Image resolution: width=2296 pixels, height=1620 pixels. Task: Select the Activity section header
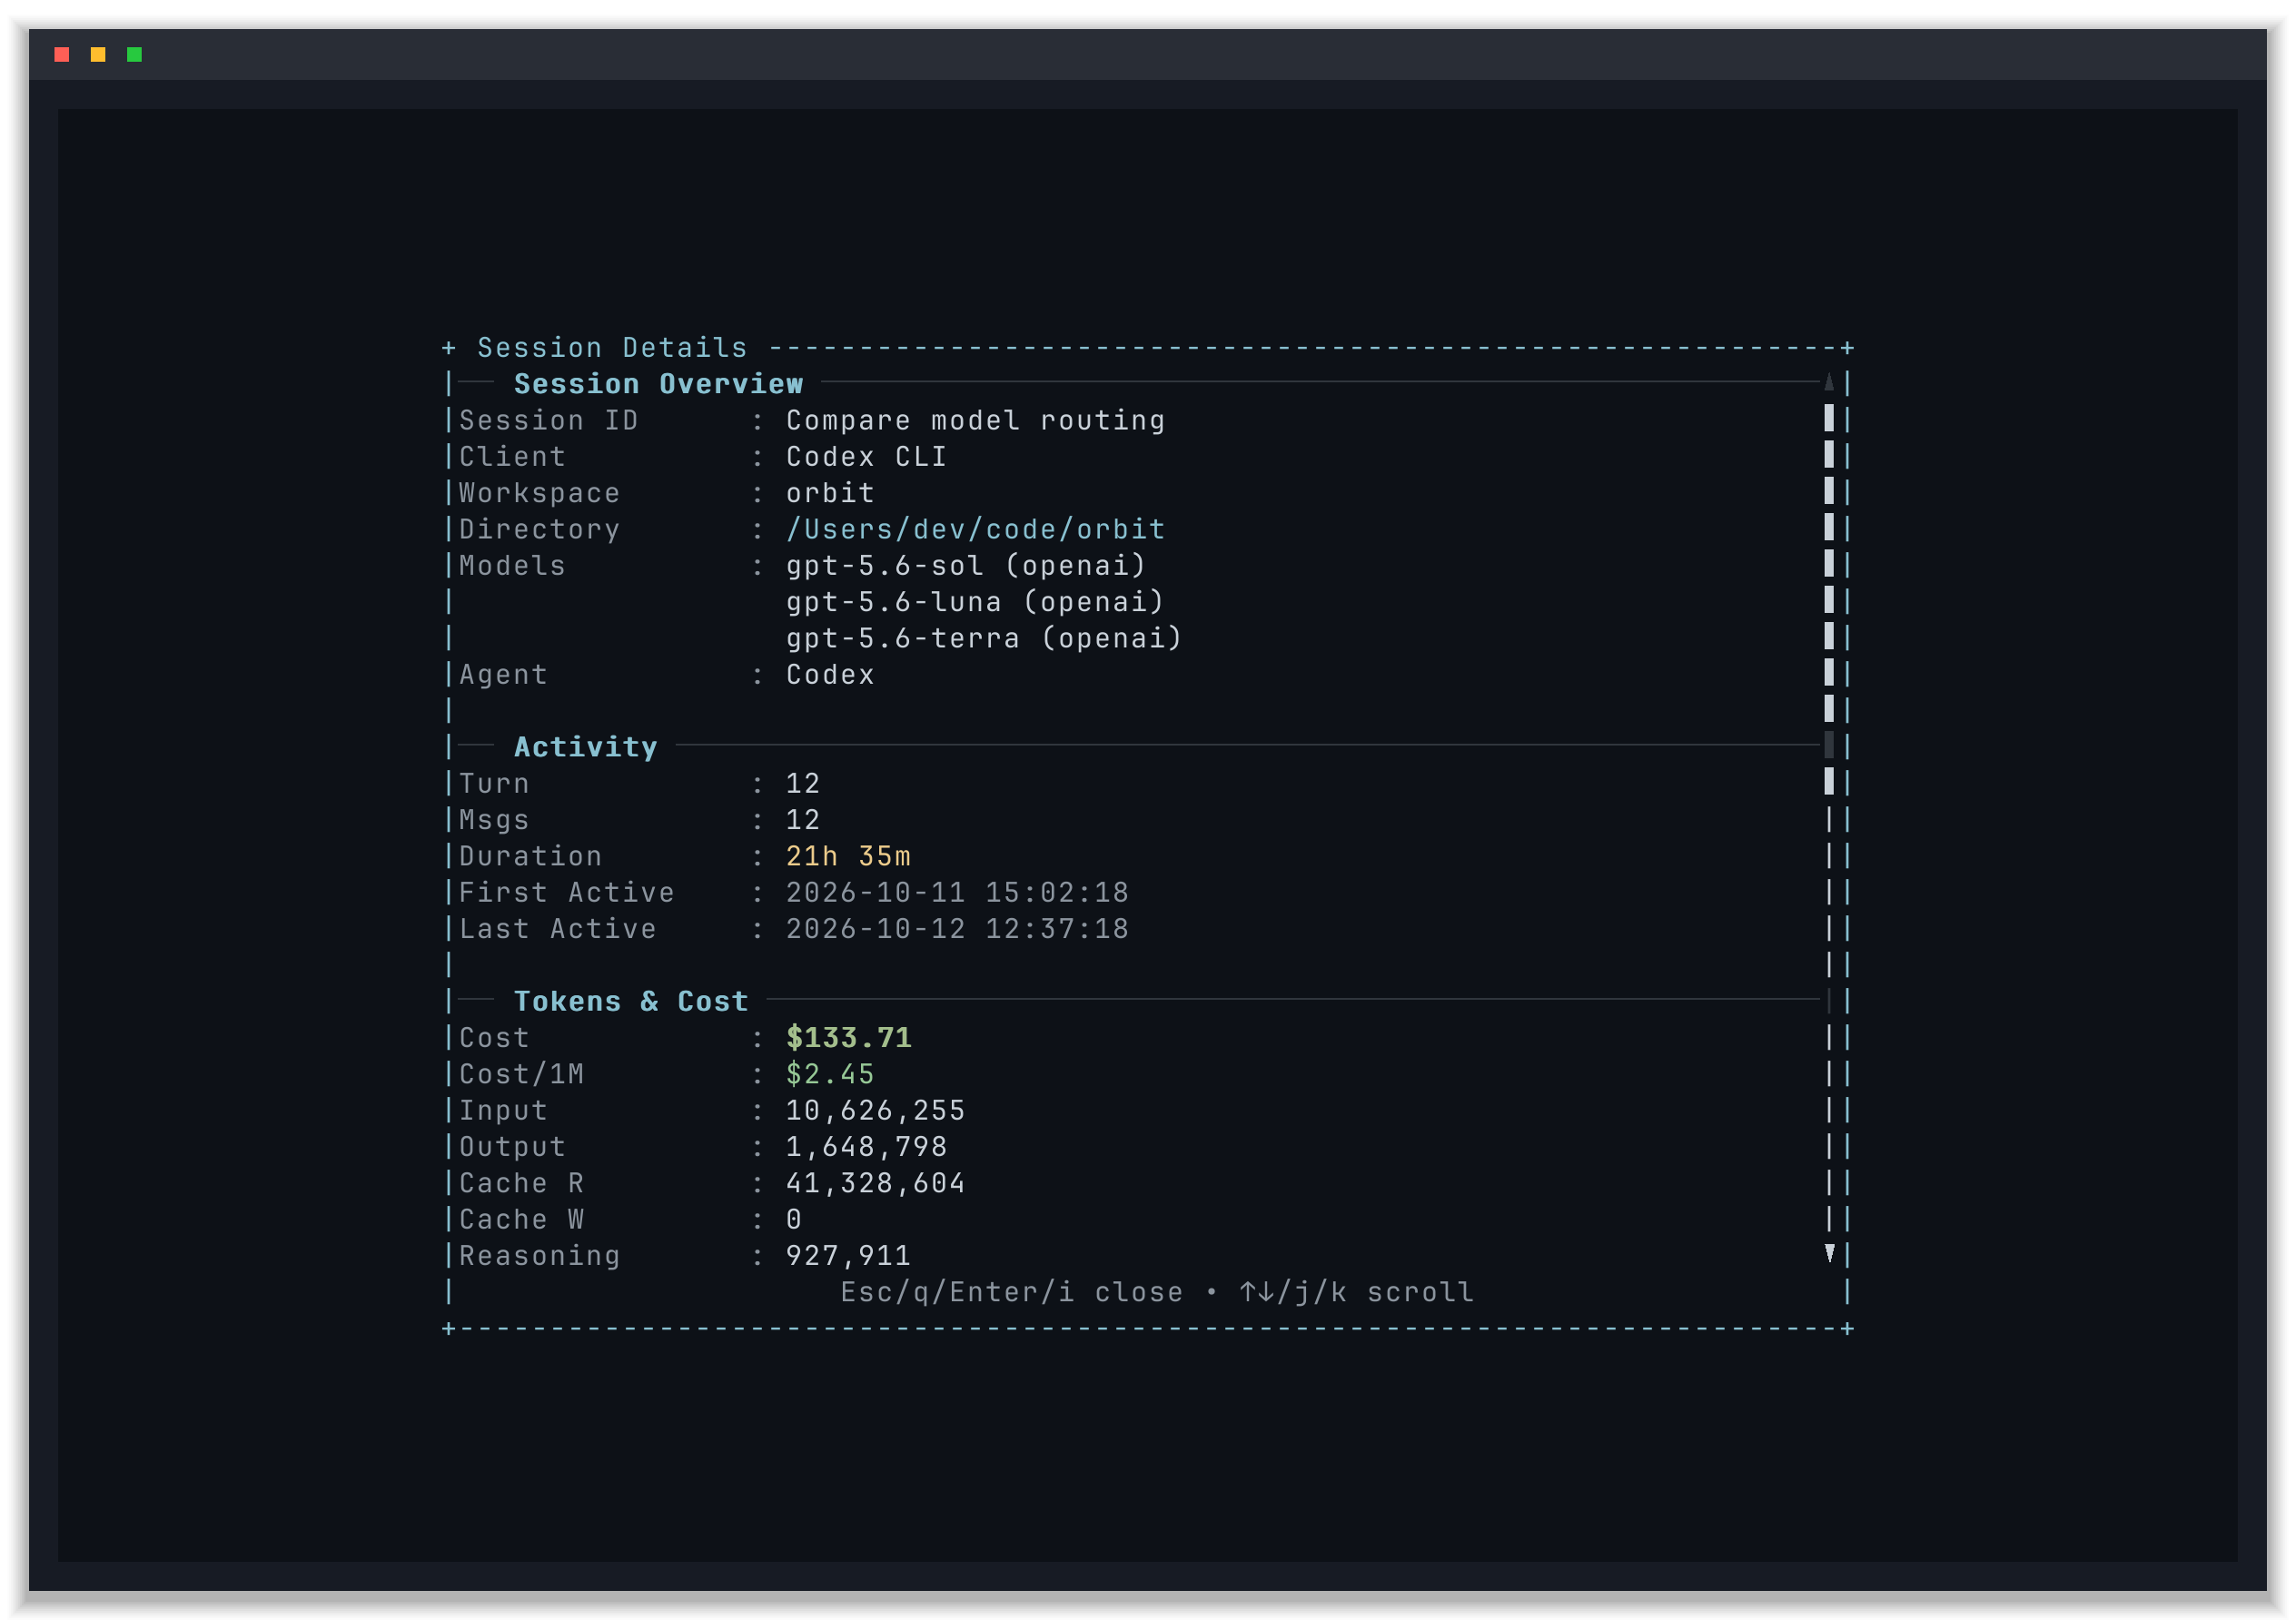click(x=586, y=747)
